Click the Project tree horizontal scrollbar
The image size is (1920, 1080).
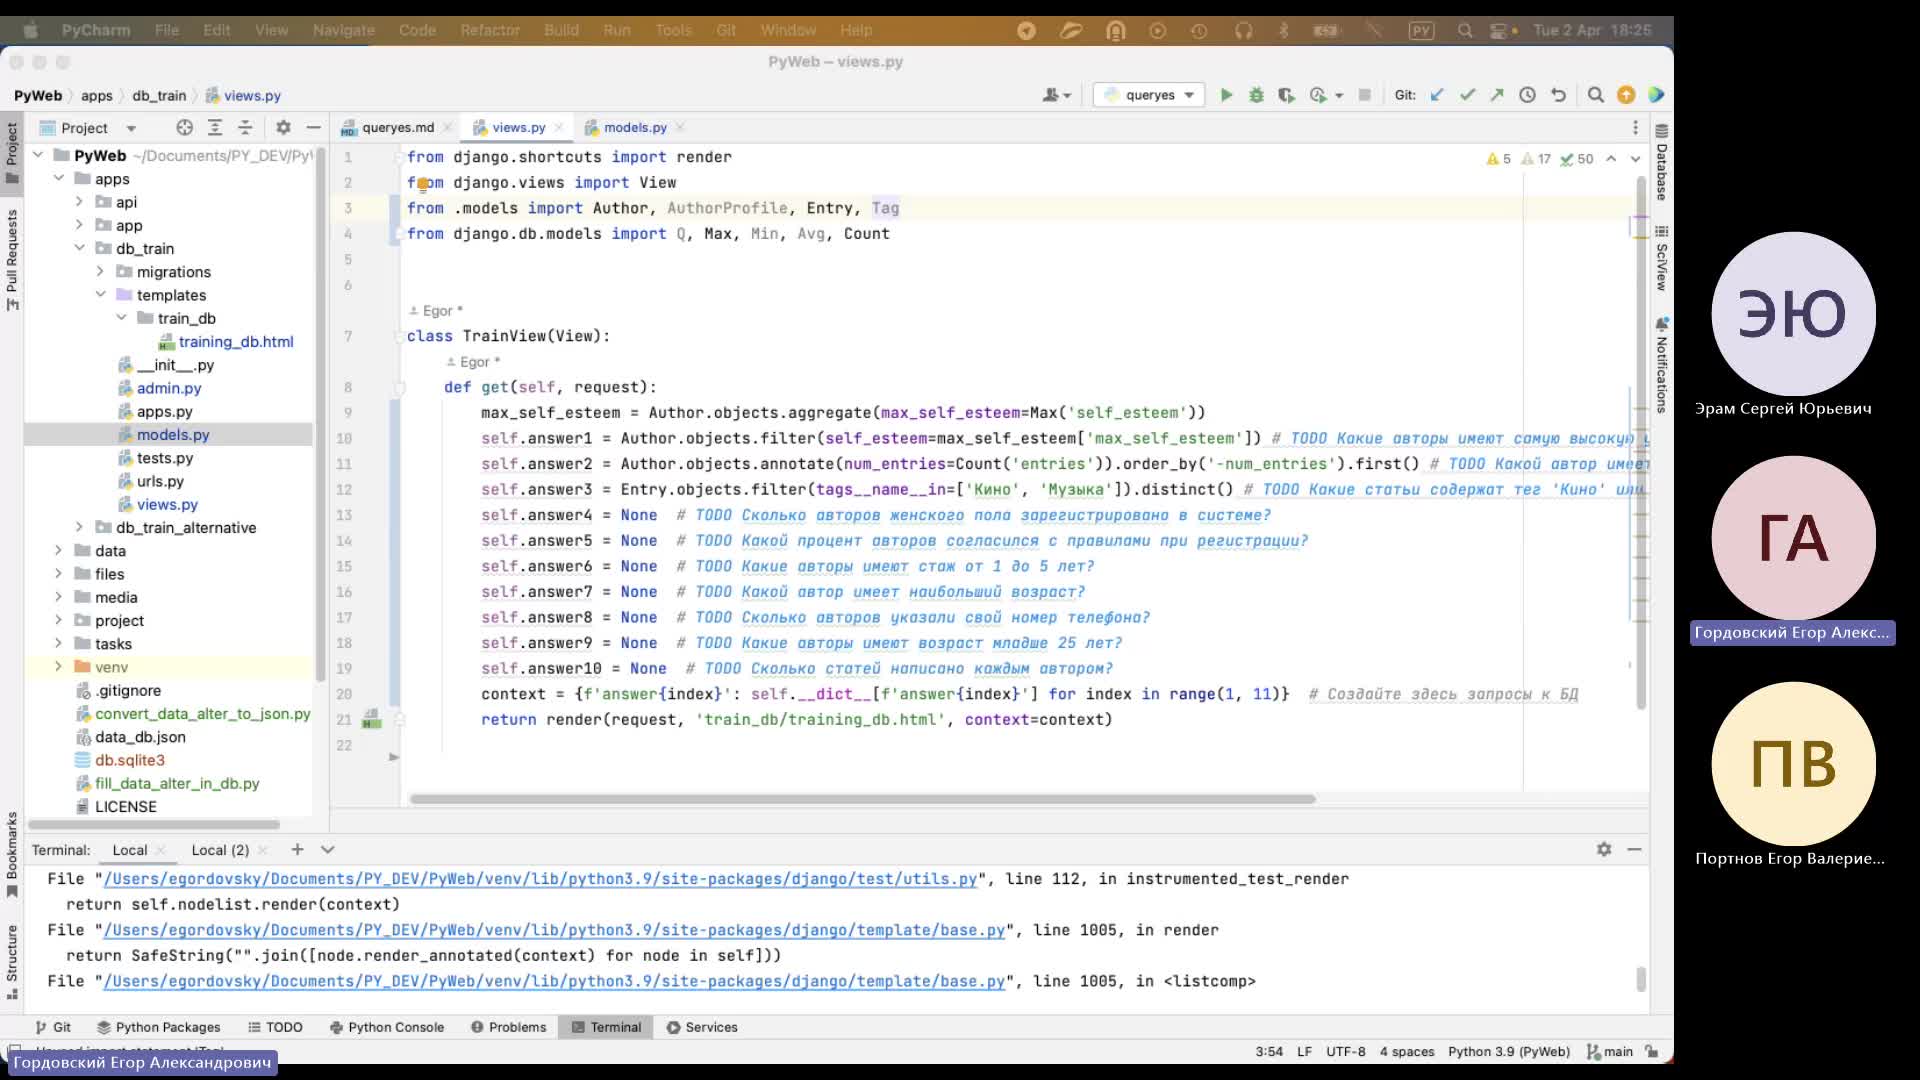[x=154, y=825]
